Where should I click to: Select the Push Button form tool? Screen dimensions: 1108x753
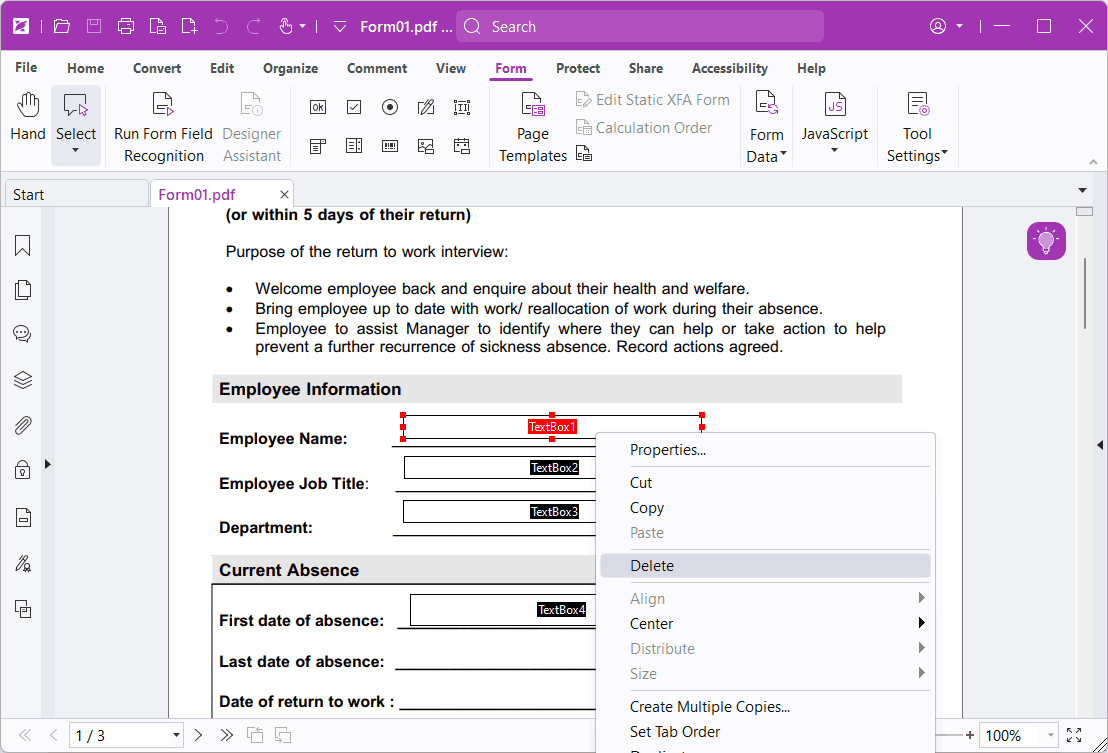317,106
